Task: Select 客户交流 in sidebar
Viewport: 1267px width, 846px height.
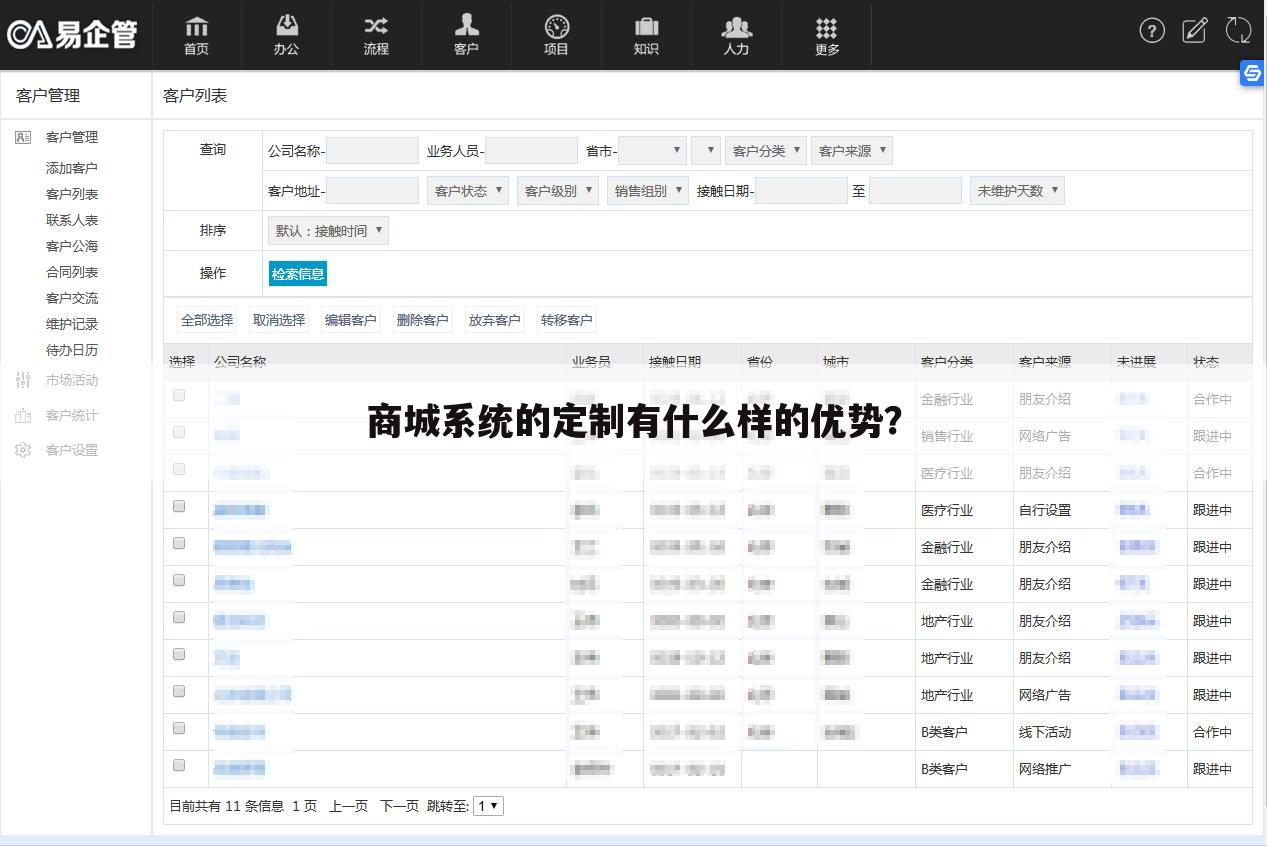Action: tap(72, 298)
